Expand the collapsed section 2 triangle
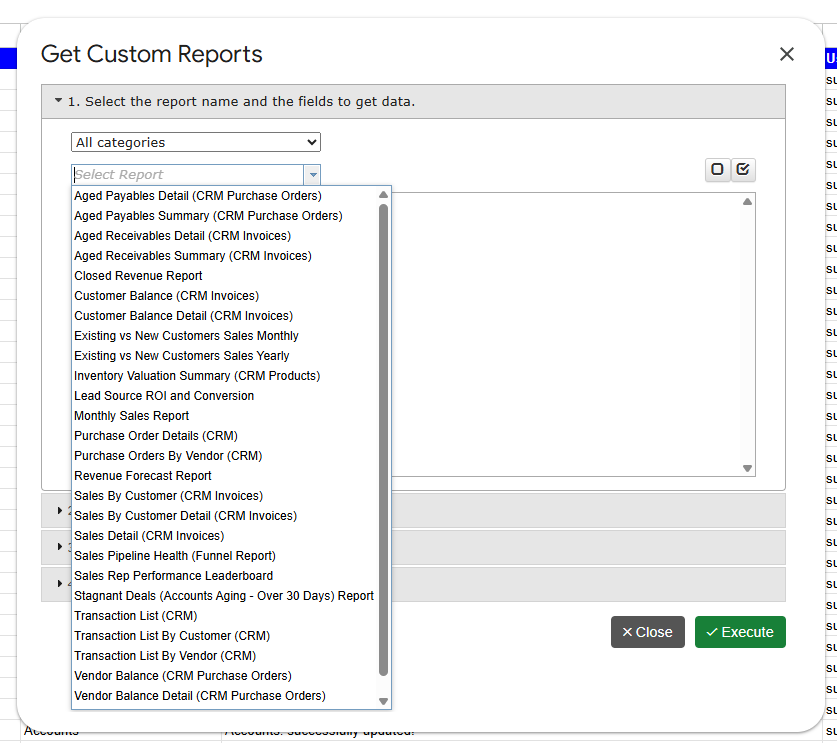The width and height of the screenshot is (837, 743). click(x=60, y=510)
